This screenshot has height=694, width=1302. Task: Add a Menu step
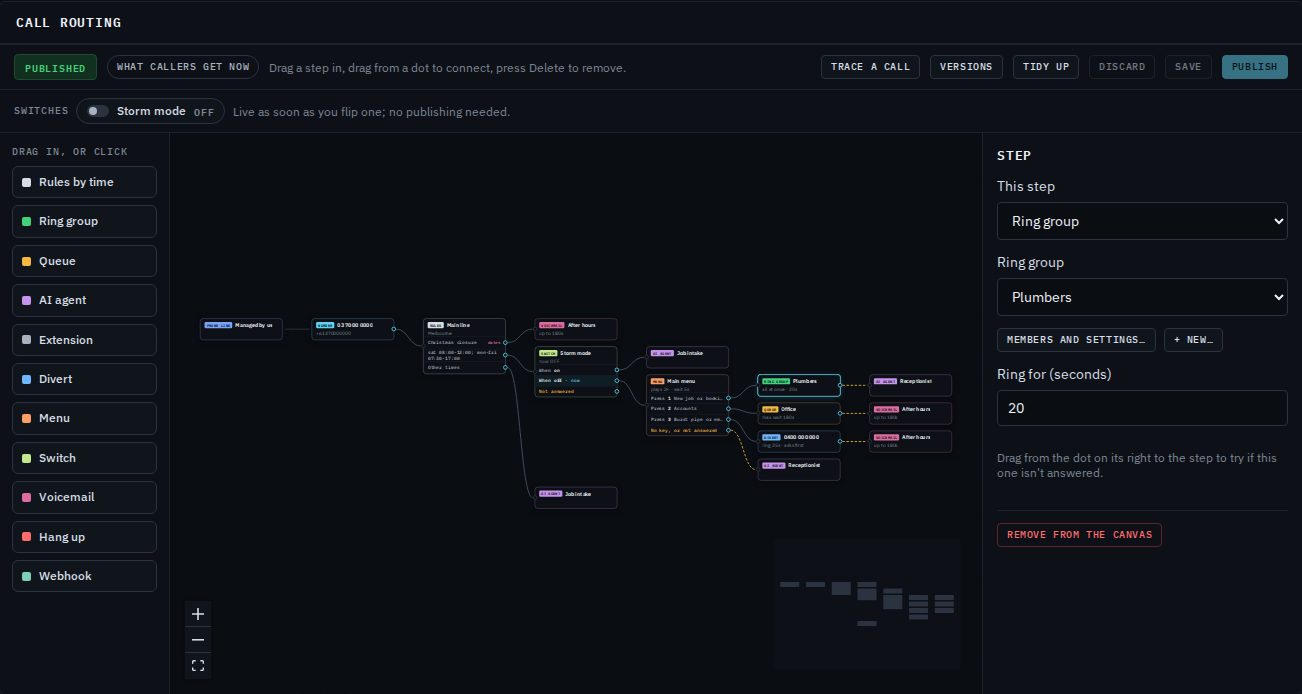[x=84, y=418]
